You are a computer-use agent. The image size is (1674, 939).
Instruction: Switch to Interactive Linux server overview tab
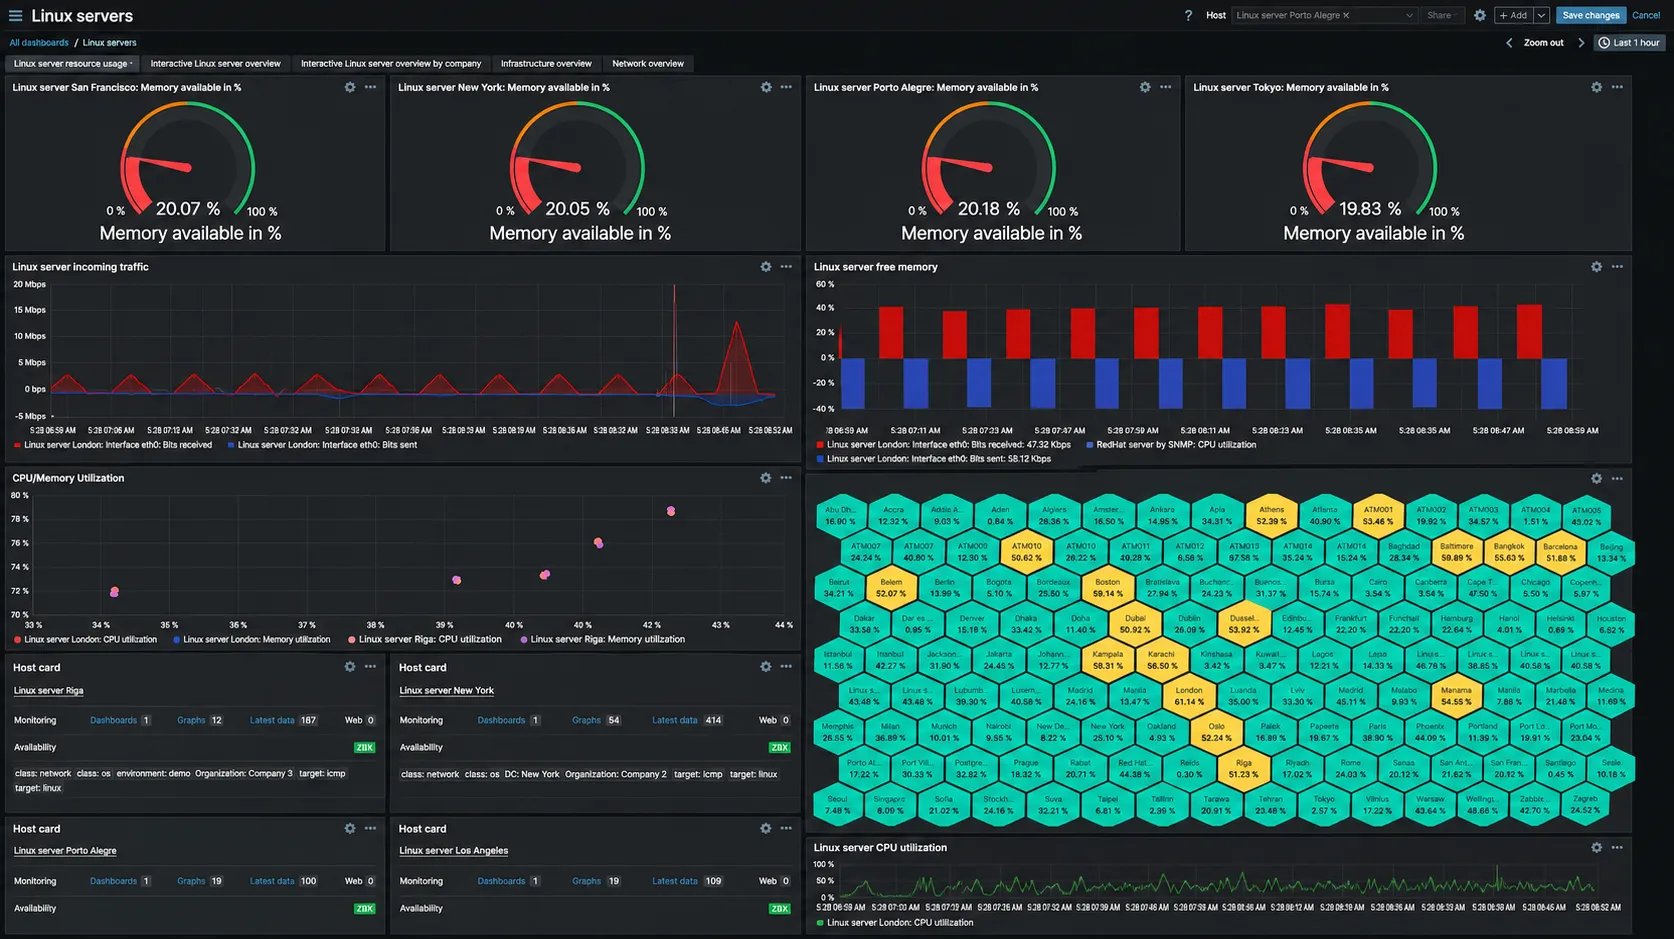click(216, 64)
